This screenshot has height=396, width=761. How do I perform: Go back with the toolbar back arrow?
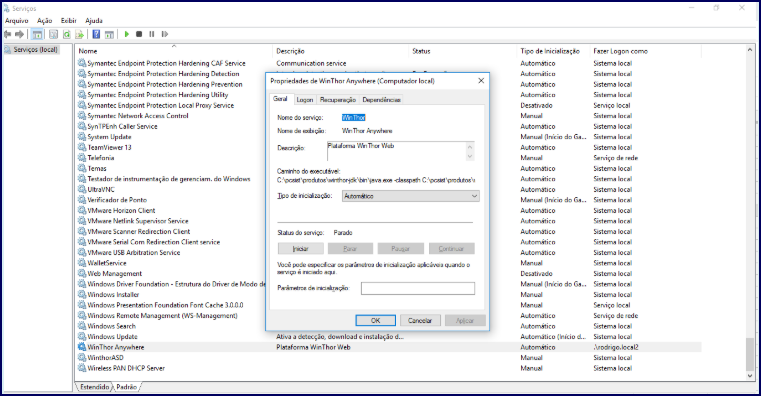point(7,34)
